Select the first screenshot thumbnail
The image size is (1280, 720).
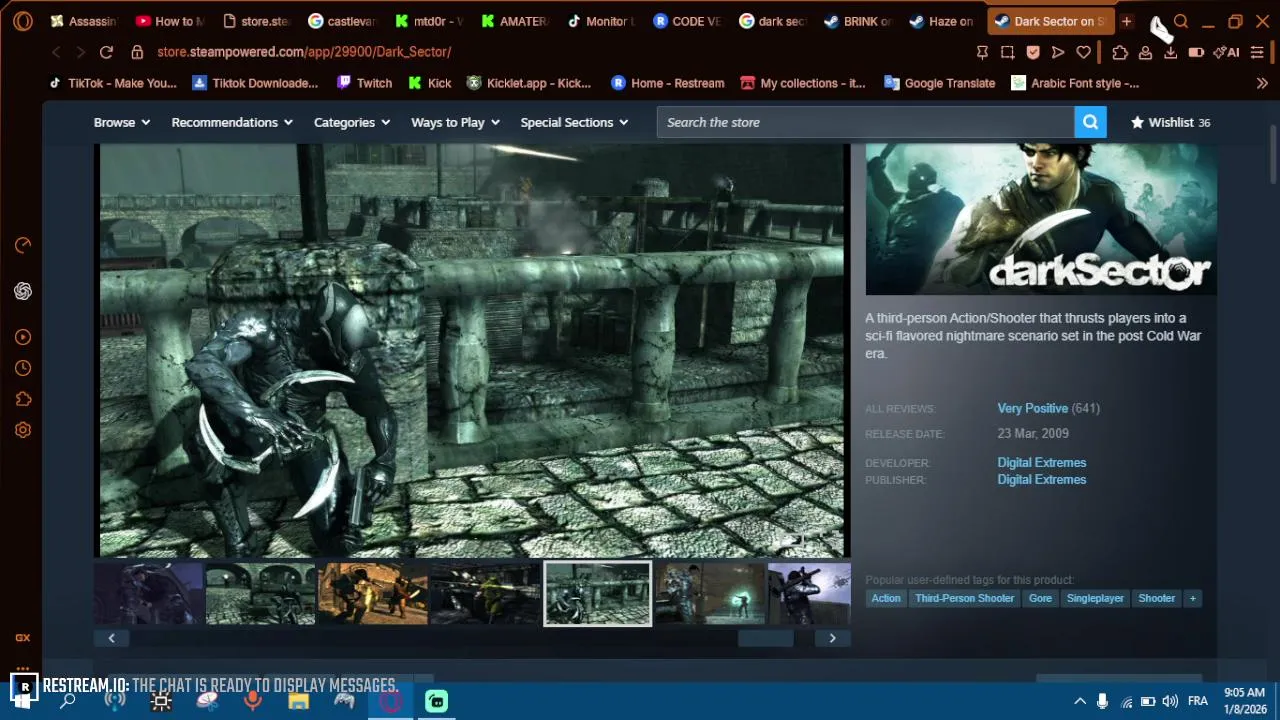tap(148, 594)
